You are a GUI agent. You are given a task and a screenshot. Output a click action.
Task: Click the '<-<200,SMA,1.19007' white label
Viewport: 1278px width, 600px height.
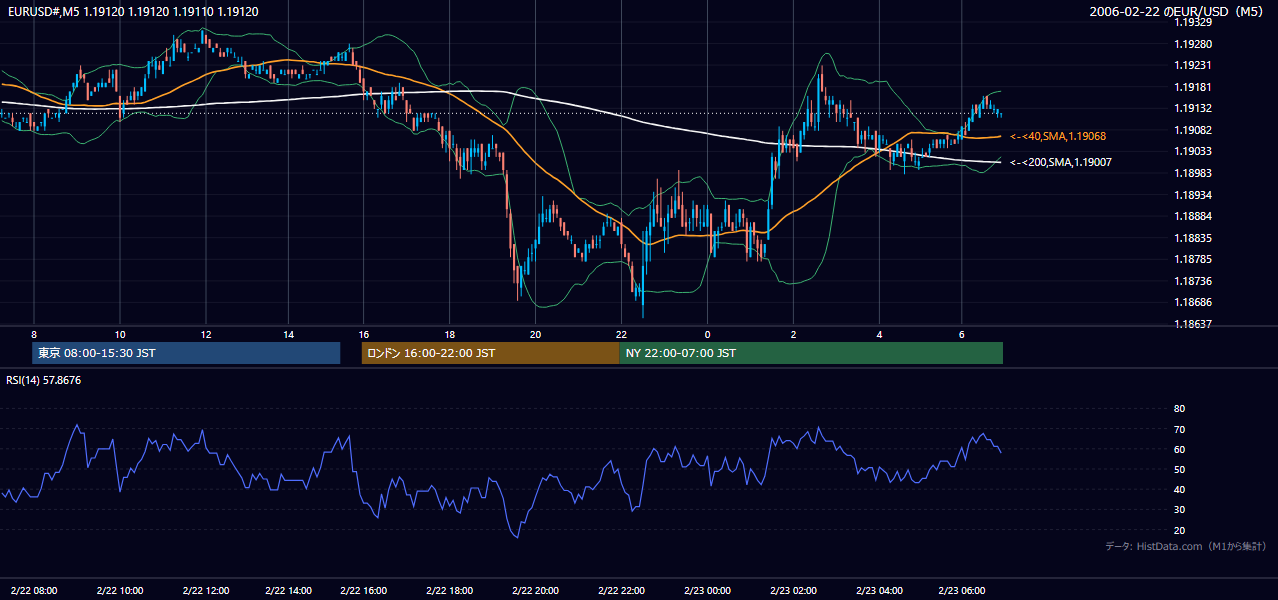tap(1060, 162)
